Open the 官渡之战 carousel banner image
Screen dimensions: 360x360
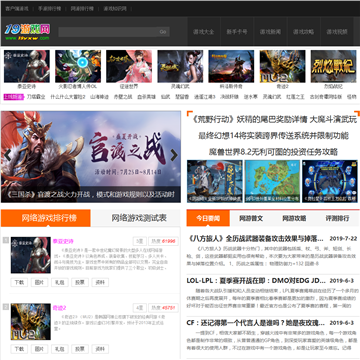point(91,157)
